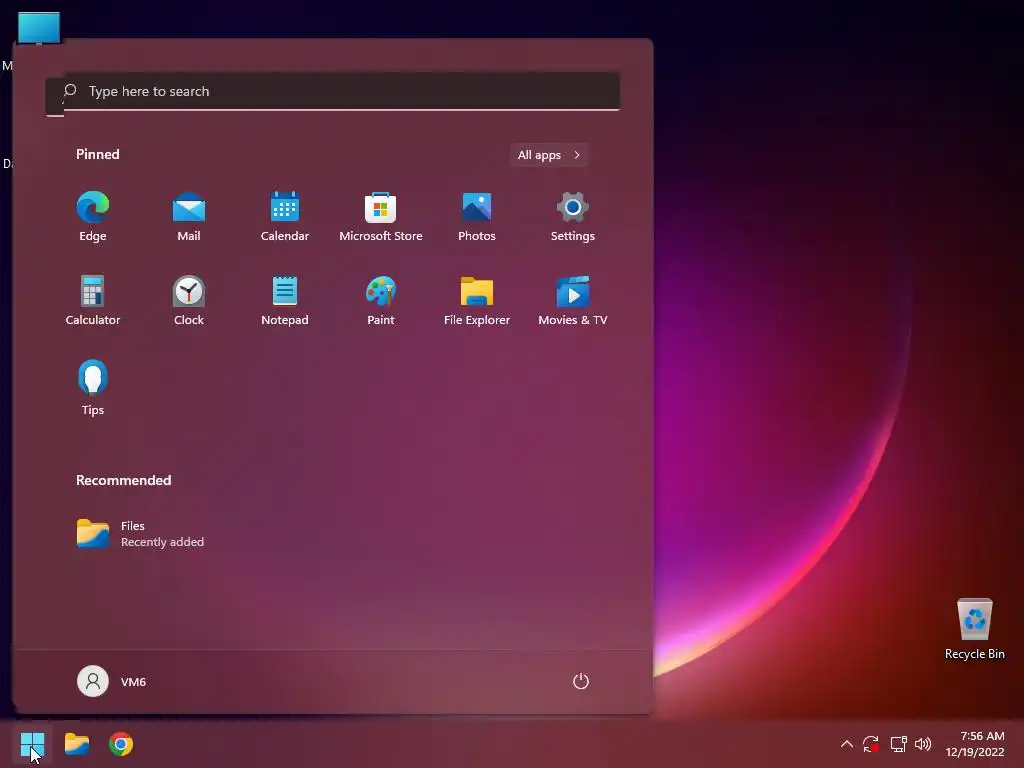Open Edge from pinned apps
1024x768 pixels.
click(93, 217)
